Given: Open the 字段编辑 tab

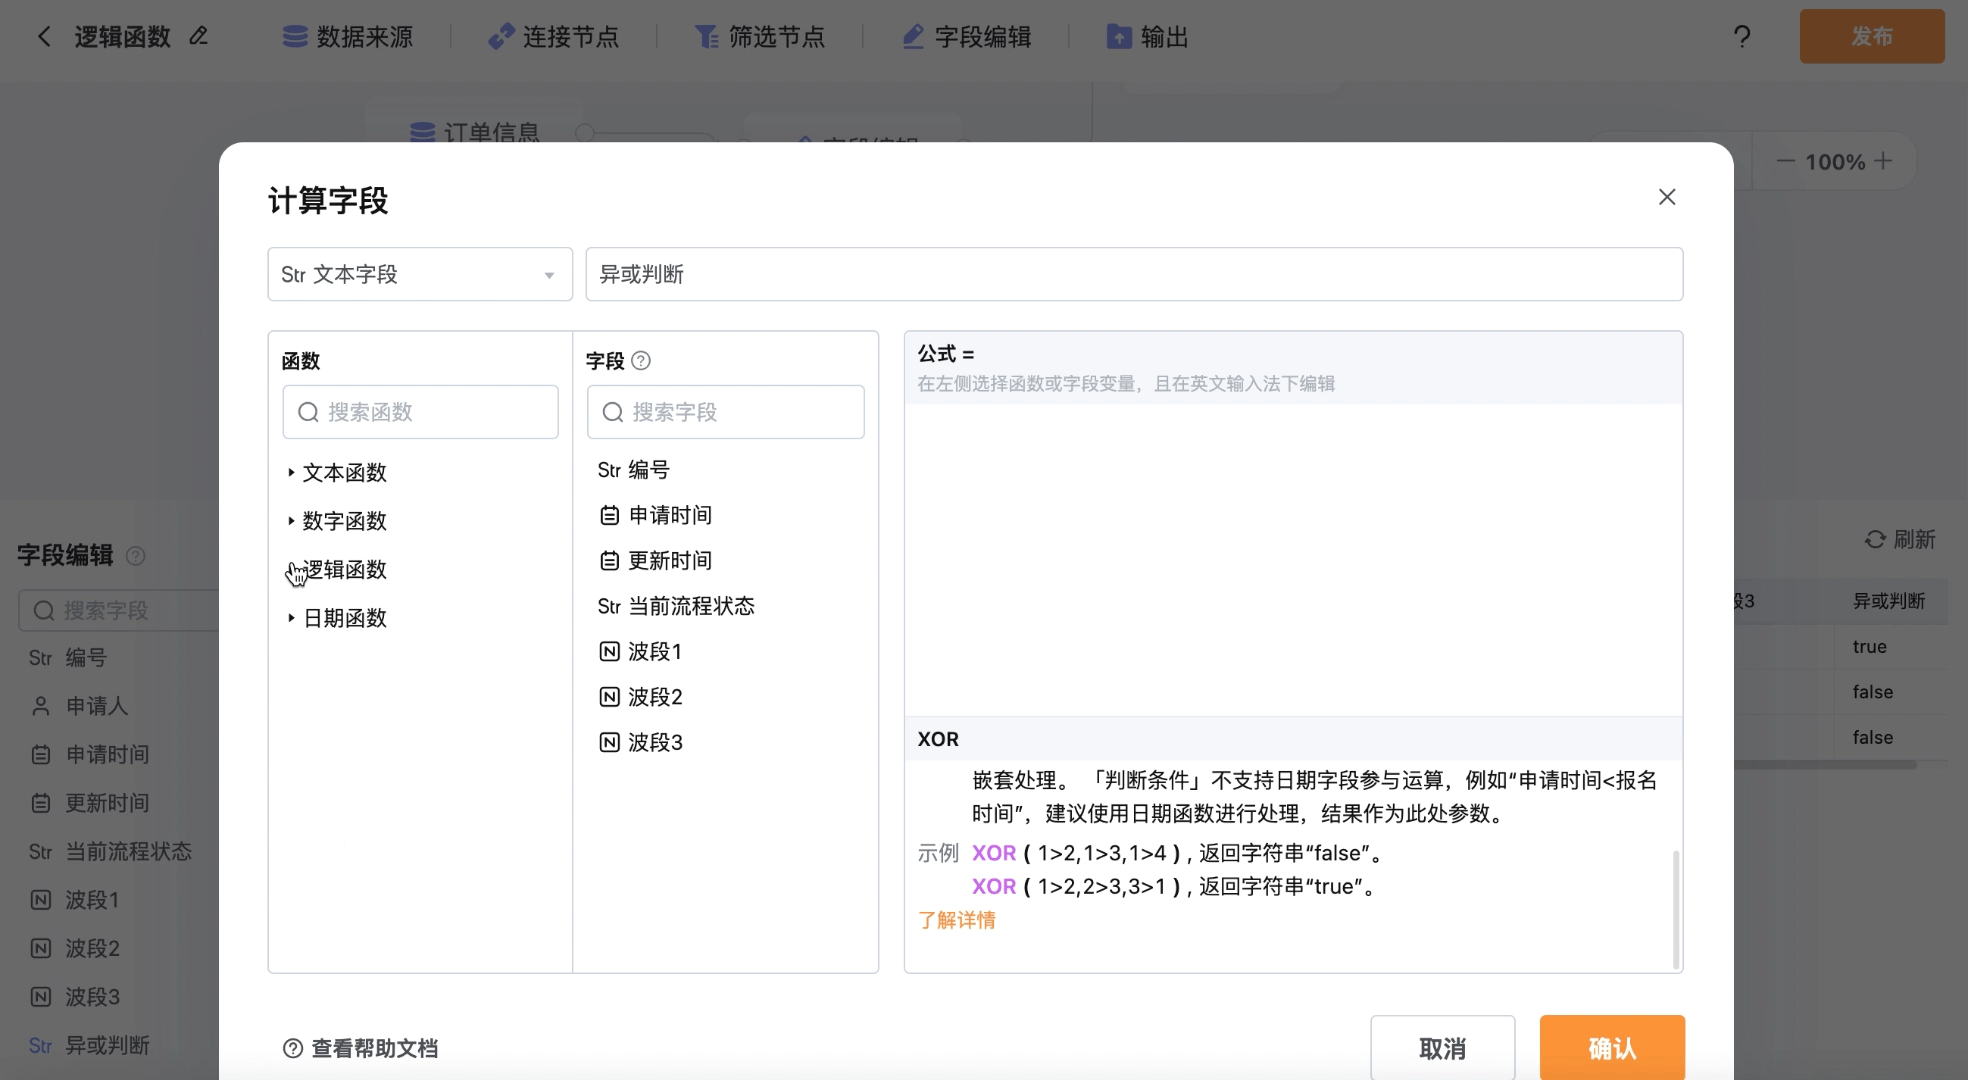Looking at the screenshot, I should (966, 37).
